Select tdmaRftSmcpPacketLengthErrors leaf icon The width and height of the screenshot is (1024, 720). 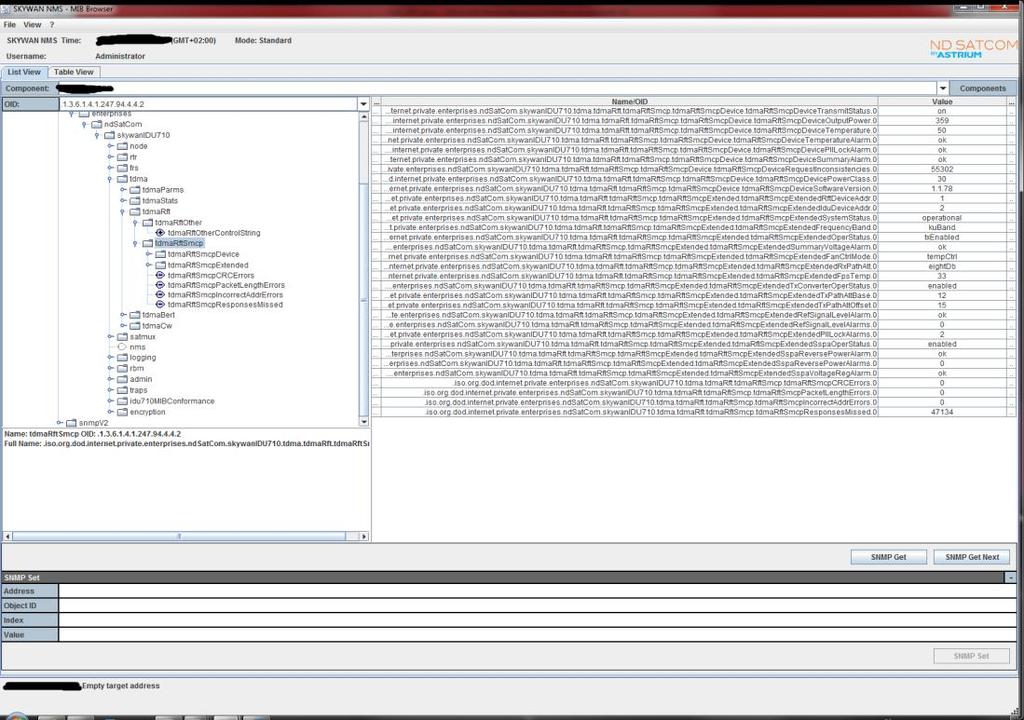tap(160, 285)
